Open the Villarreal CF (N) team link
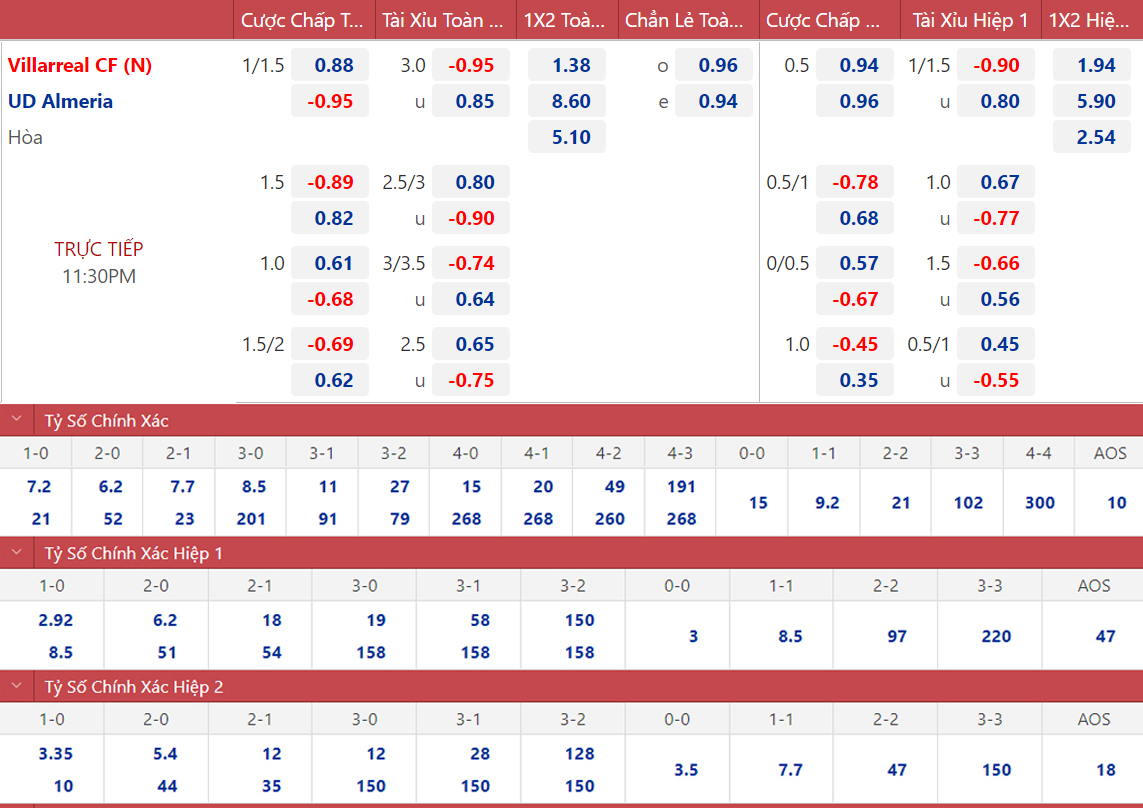 (x=80, y=65)
